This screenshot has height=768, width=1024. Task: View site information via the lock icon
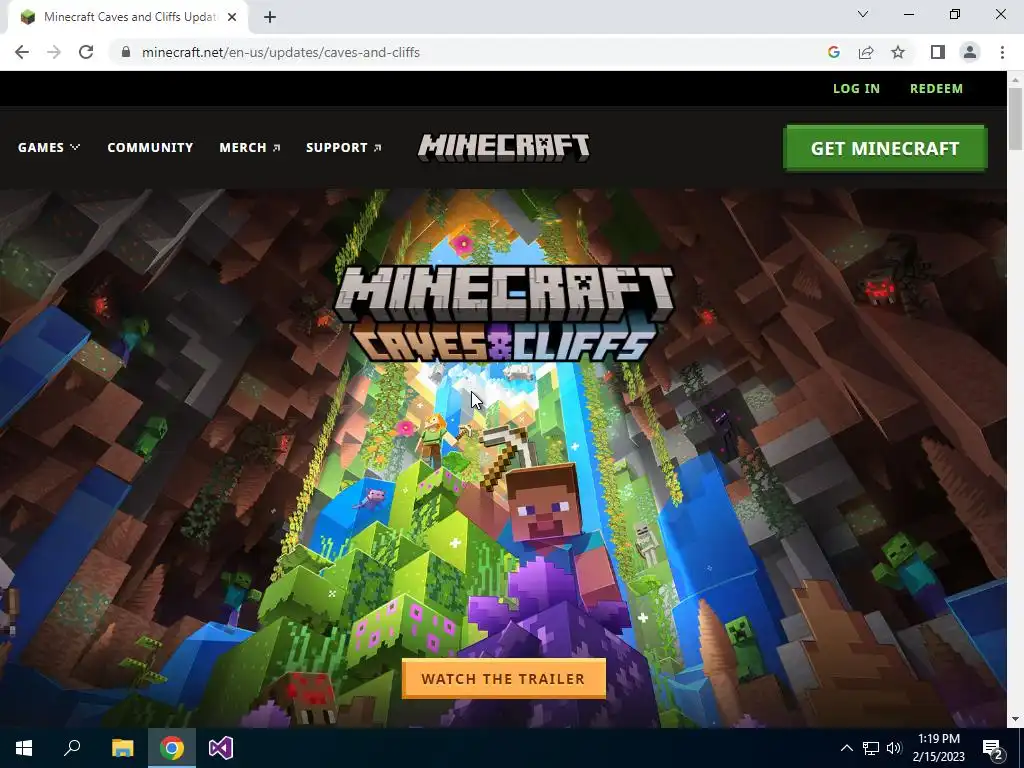tap(126, 52)
